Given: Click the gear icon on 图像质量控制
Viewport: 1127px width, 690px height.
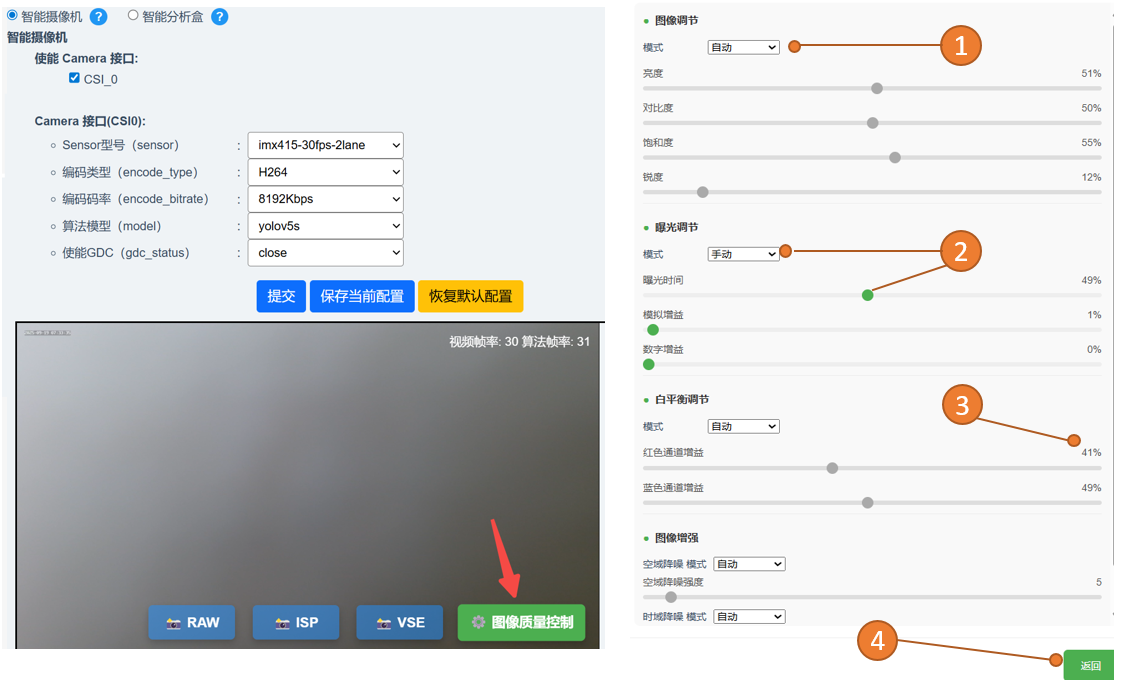Looking at the screenshot, I should coord(478,622).
